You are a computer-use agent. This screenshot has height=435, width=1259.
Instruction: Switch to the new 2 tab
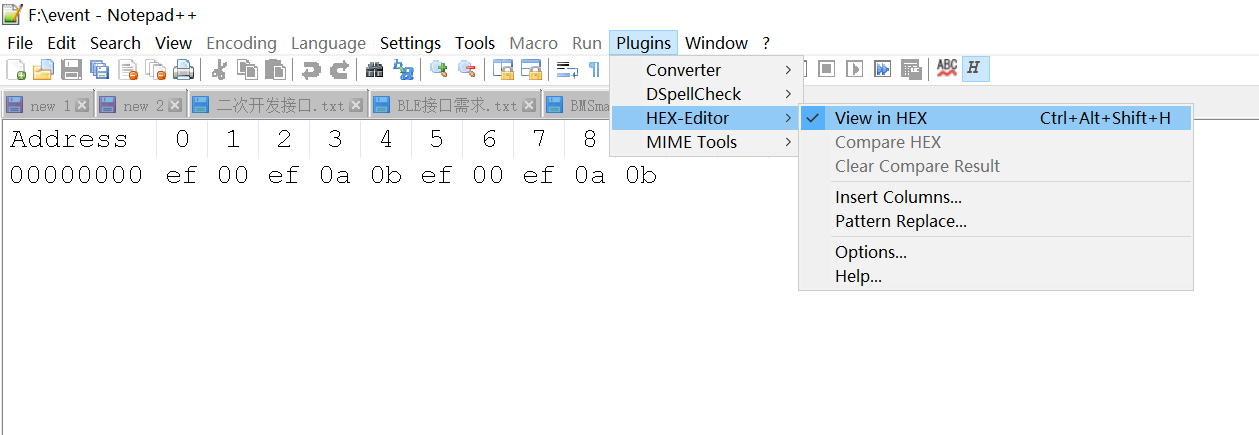click(x=140, y=105)
